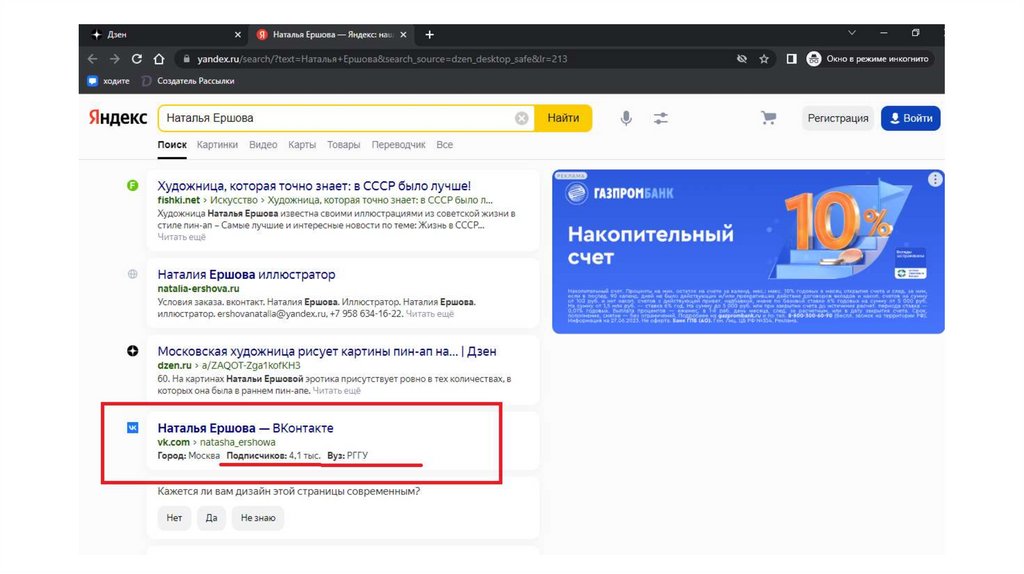This screenshot has width=1024, height=574.
Task: Click the Город: Москва text
Action: [189, 456]
